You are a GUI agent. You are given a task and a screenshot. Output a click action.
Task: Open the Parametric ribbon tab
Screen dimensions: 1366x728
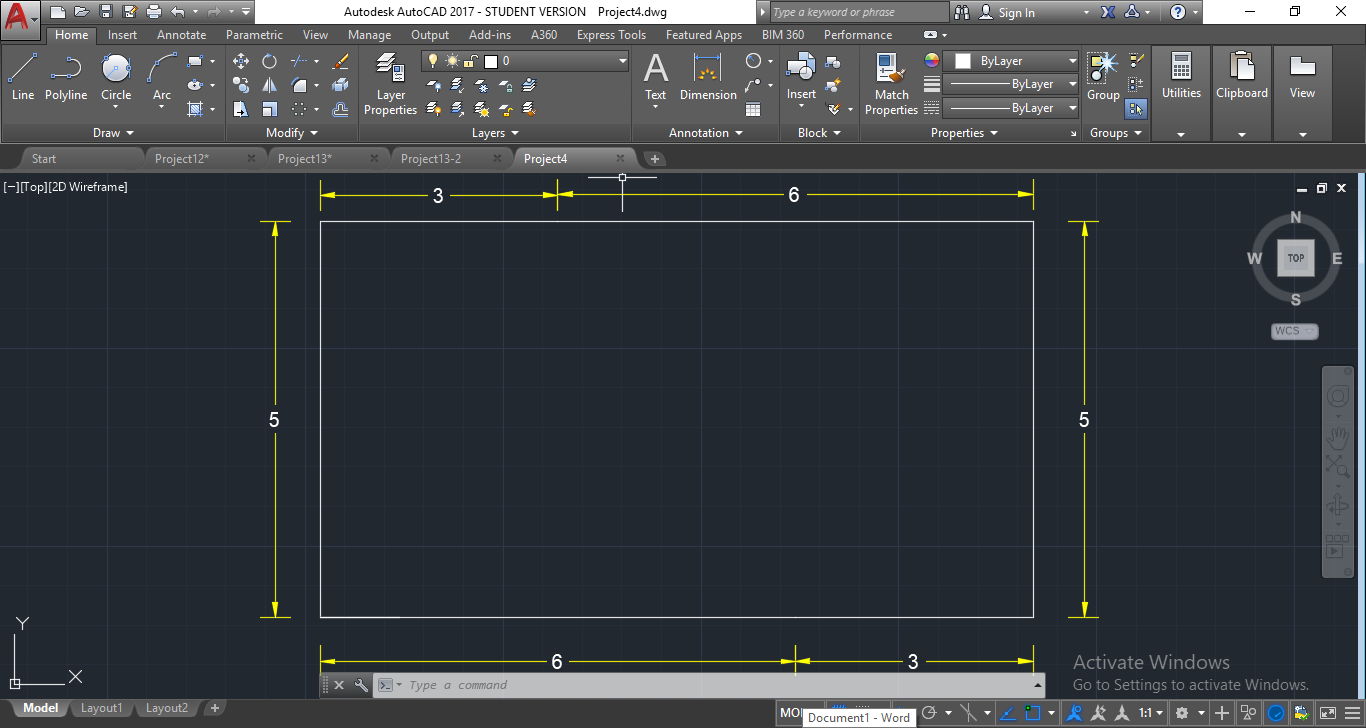point(254,35)
